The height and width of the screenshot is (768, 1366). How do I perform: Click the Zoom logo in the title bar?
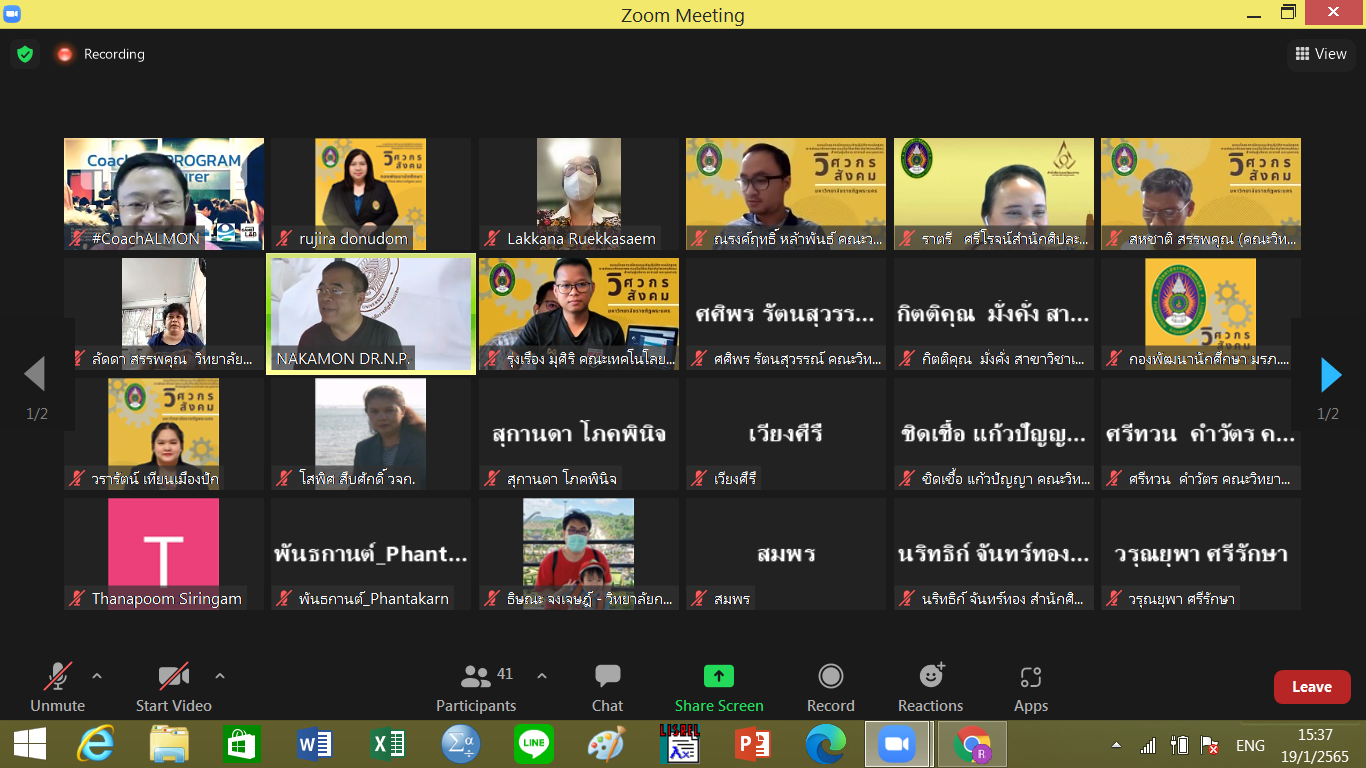(x=12, y=14)
